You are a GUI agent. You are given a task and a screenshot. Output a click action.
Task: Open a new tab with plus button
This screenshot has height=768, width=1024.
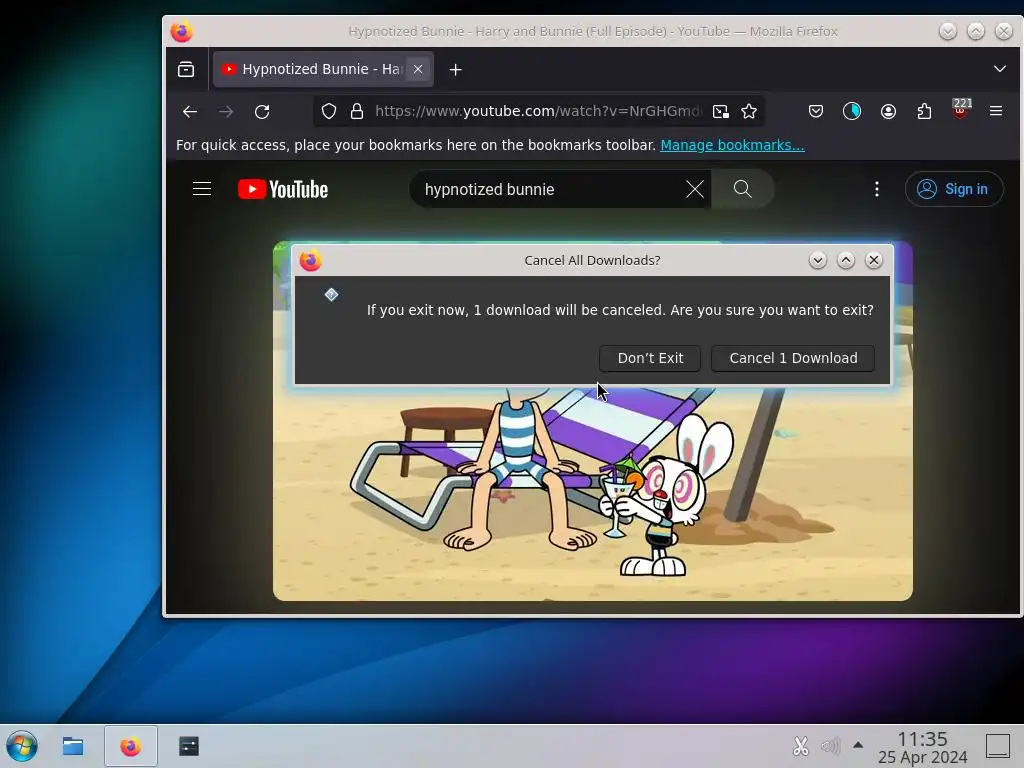[x=456, y=69]
